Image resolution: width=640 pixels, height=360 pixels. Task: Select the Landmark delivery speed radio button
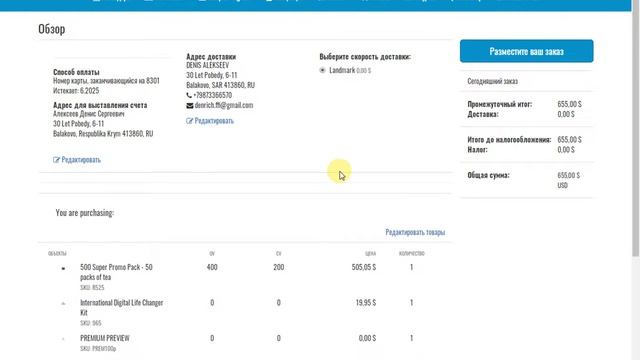pyautogui.click(x=322, y=70)
